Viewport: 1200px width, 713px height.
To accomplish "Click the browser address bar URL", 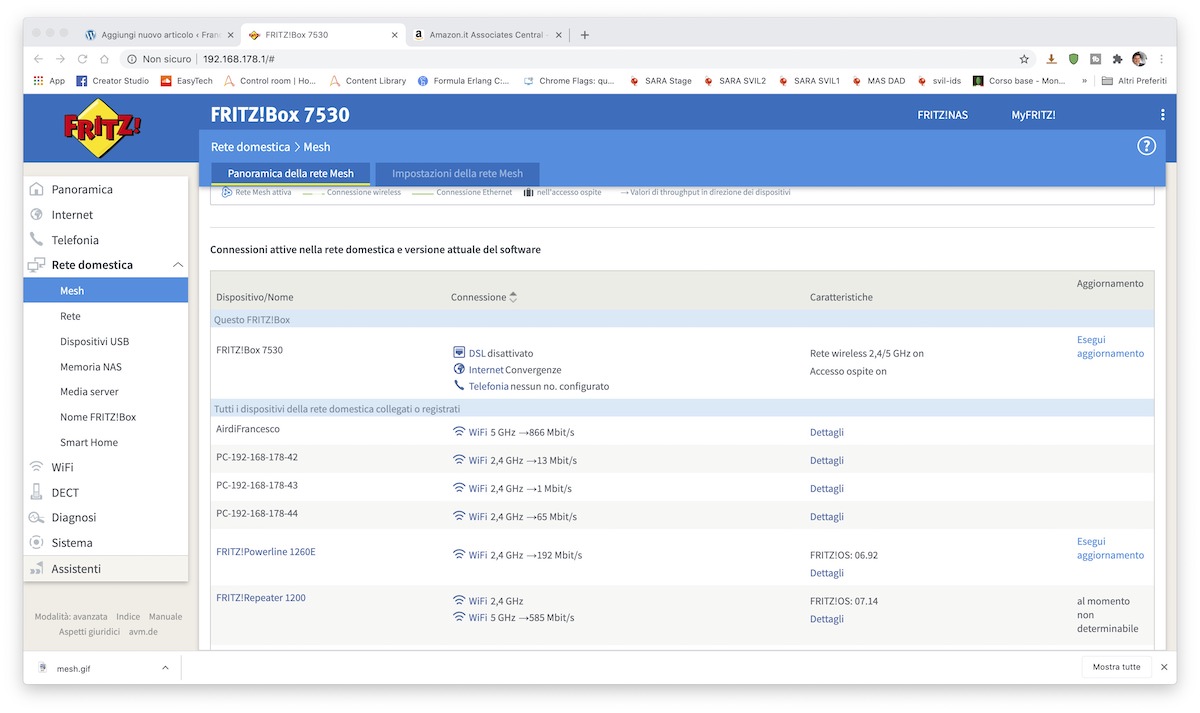I will (x=239, y=59).
